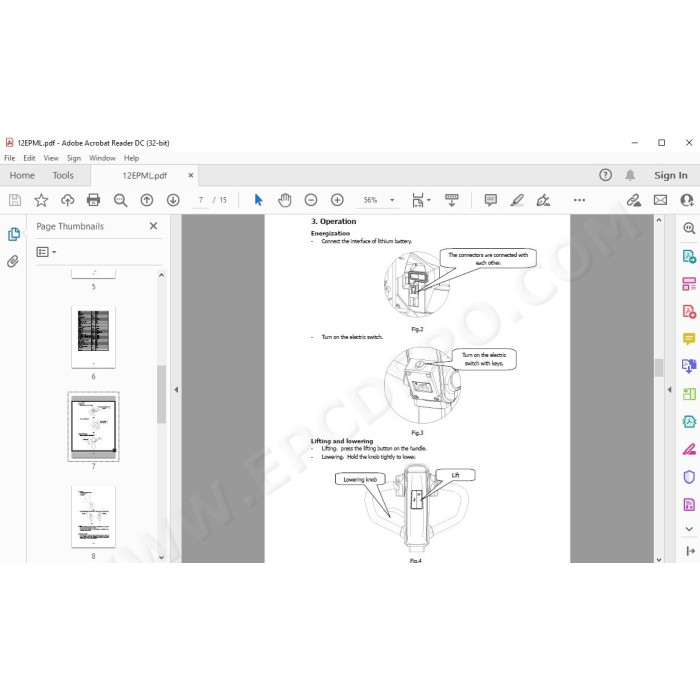This screenshot has height=700, width=700.
Task: Open thumbnails options dropdown
Action: [x=46, y=252]
